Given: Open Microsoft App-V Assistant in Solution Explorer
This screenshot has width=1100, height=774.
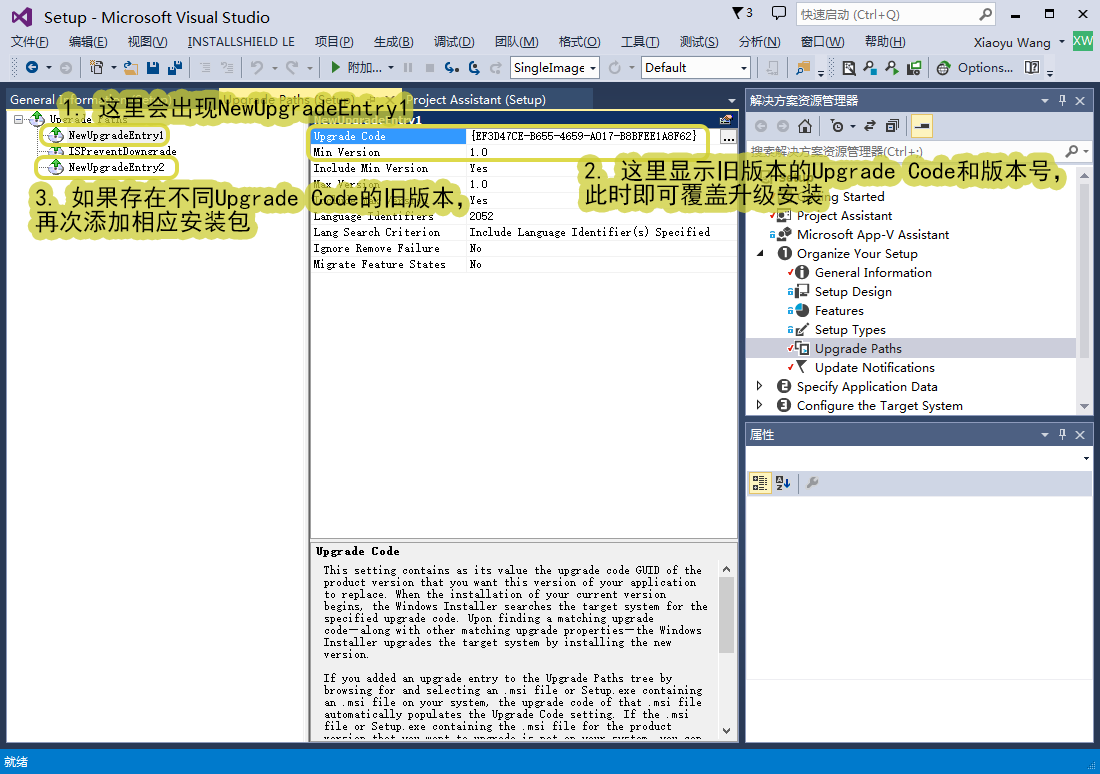Looking at the screenshot, I should (873, 234).
